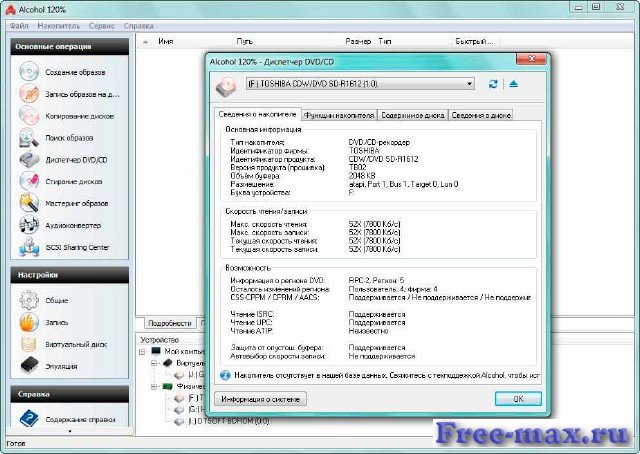
Task: Click the Быстрый column header
Action: (x=474, y=41)
